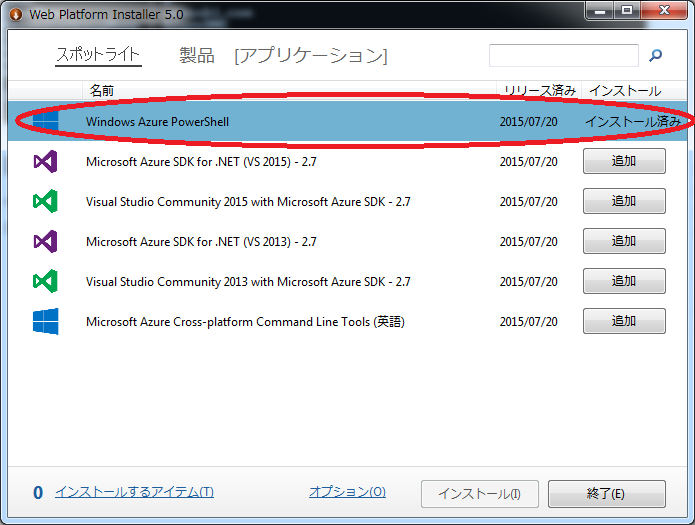
Task: Open インストールするアイテム(T) link
Action: coord(134,492)
